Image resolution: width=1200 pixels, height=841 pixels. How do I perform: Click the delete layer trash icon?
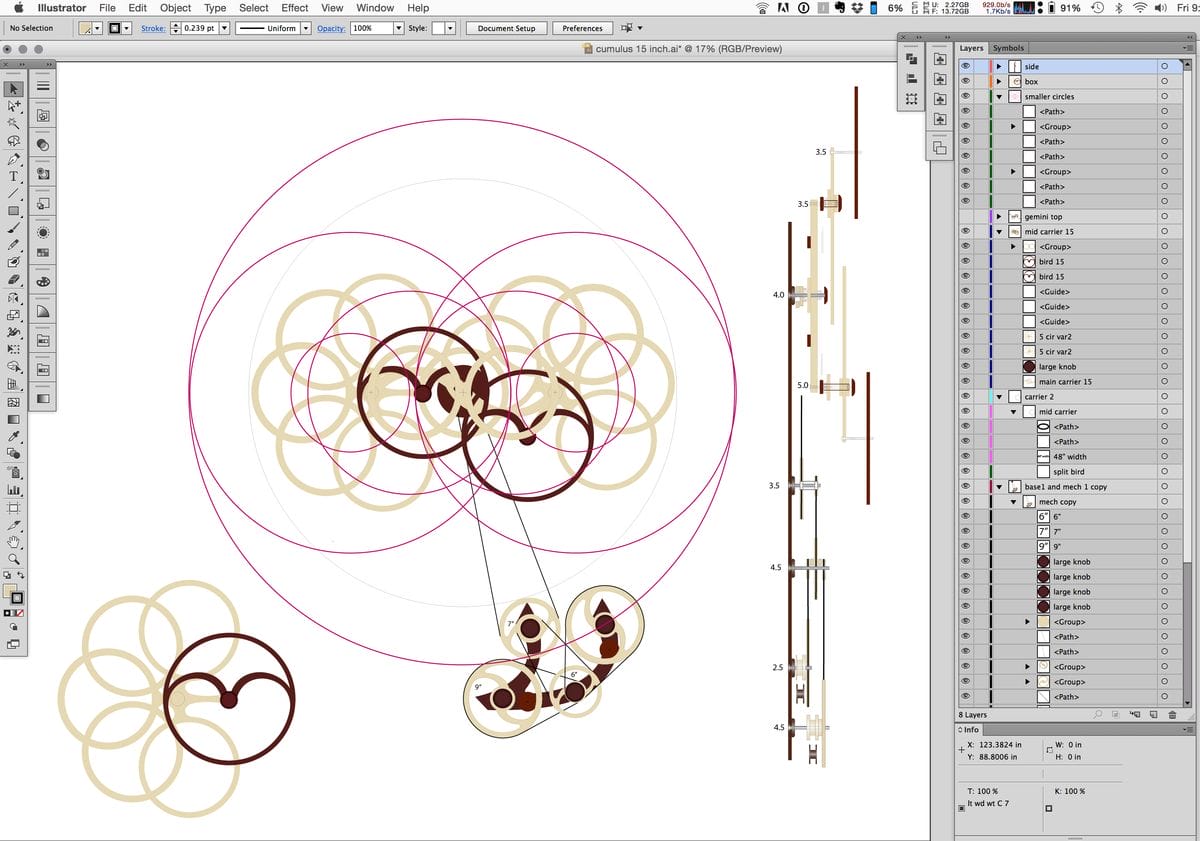point(1171,714)
